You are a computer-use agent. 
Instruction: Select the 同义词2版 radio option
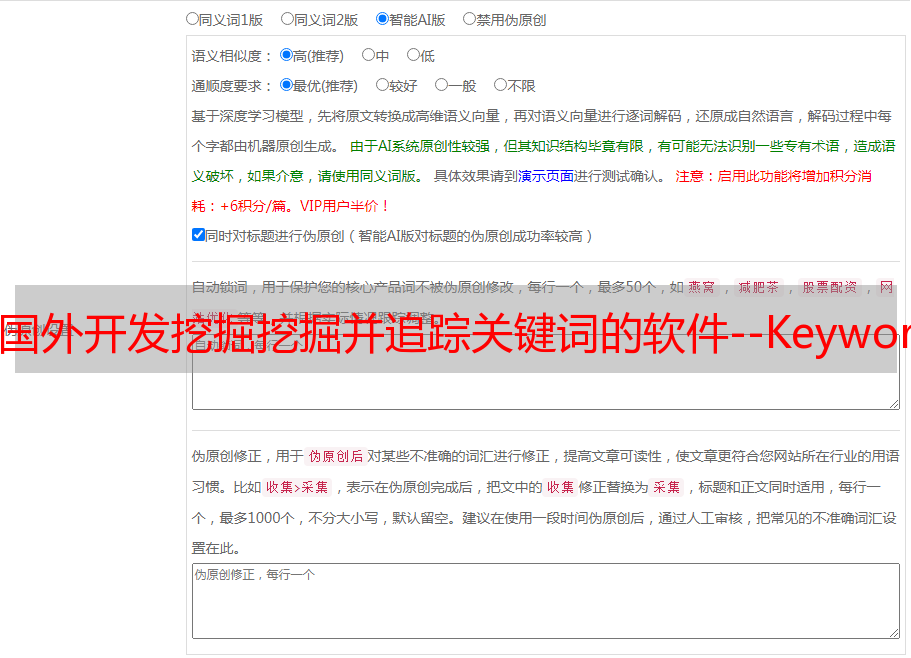pos(287,19)
